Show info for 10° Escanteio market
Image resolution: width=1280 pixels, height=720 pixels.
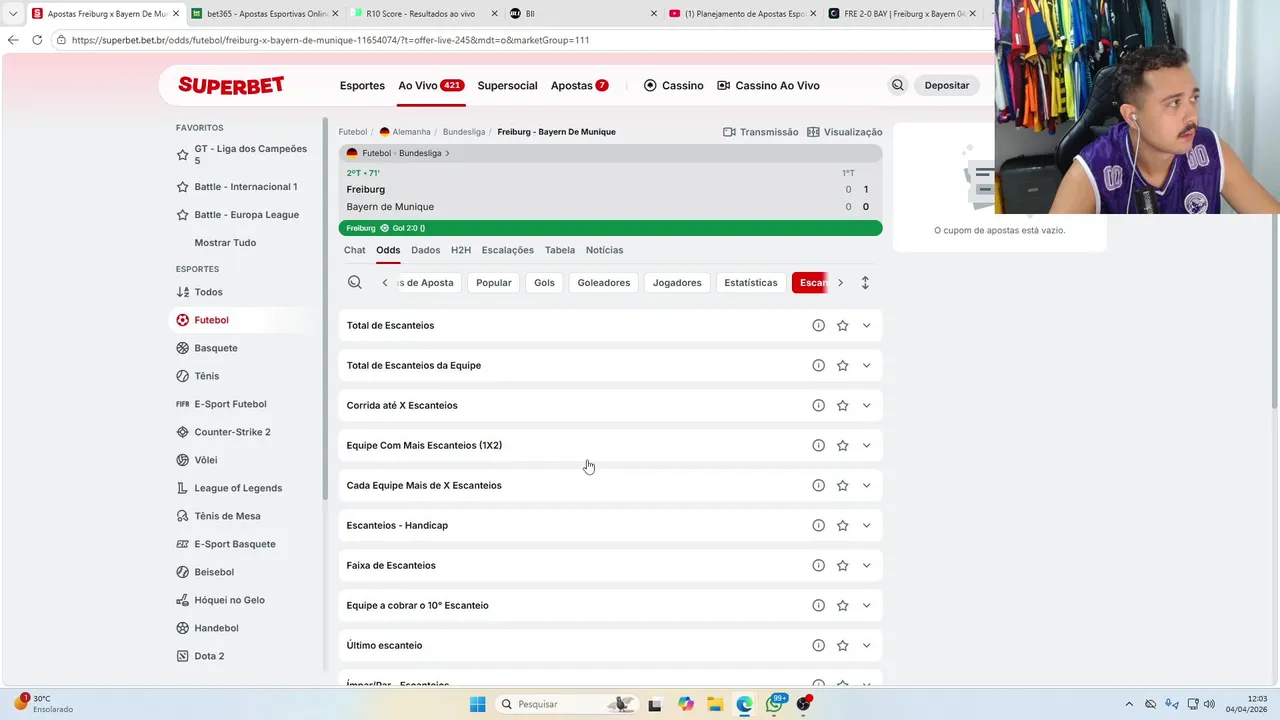tap(818, 605)
